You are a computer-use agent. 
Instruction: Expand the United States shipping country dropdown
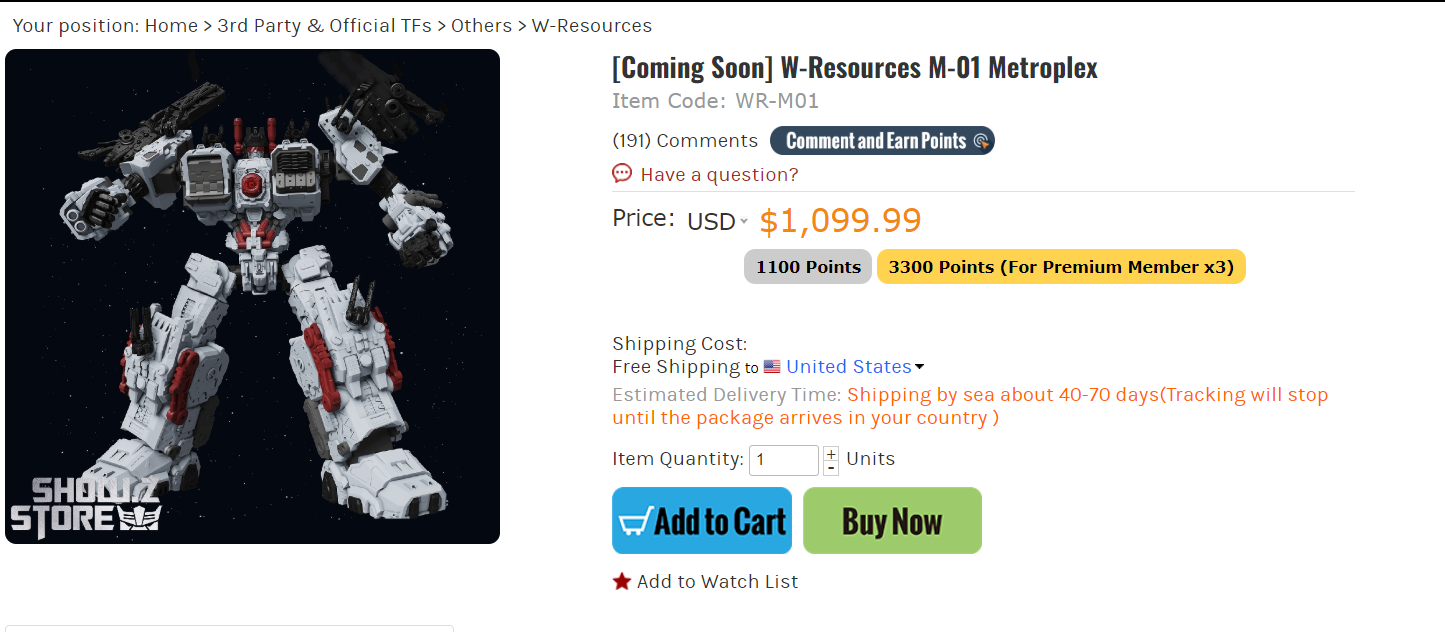(919, 367)
